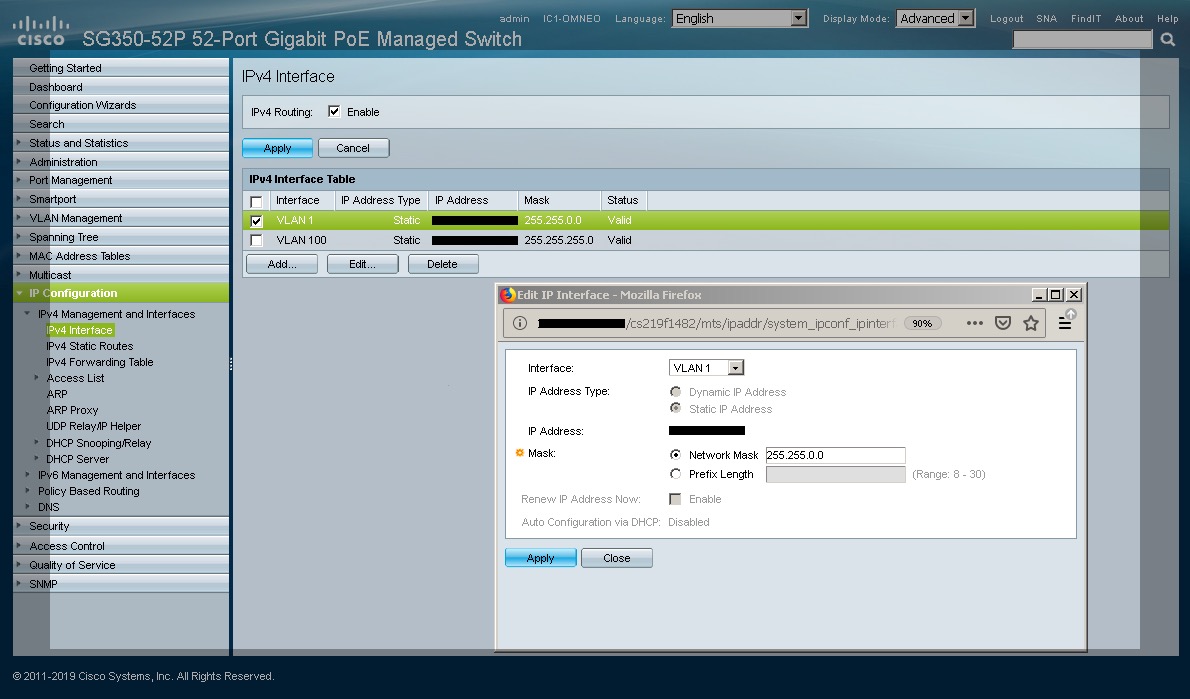Close the Edit IP Interface window
This screenshot has height=699, width=1190.
tap(1074, 294)
